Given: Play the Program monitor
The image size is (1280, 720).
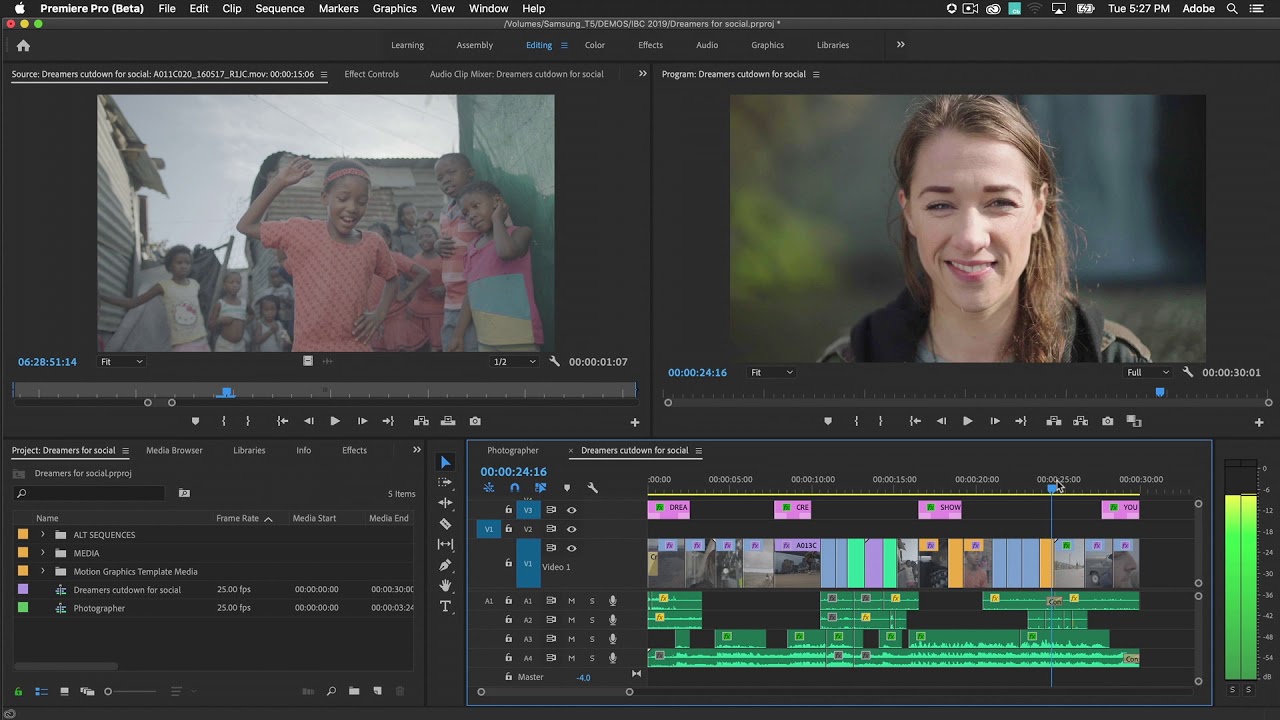Looking at the screenshot, I should click(967, 421).
